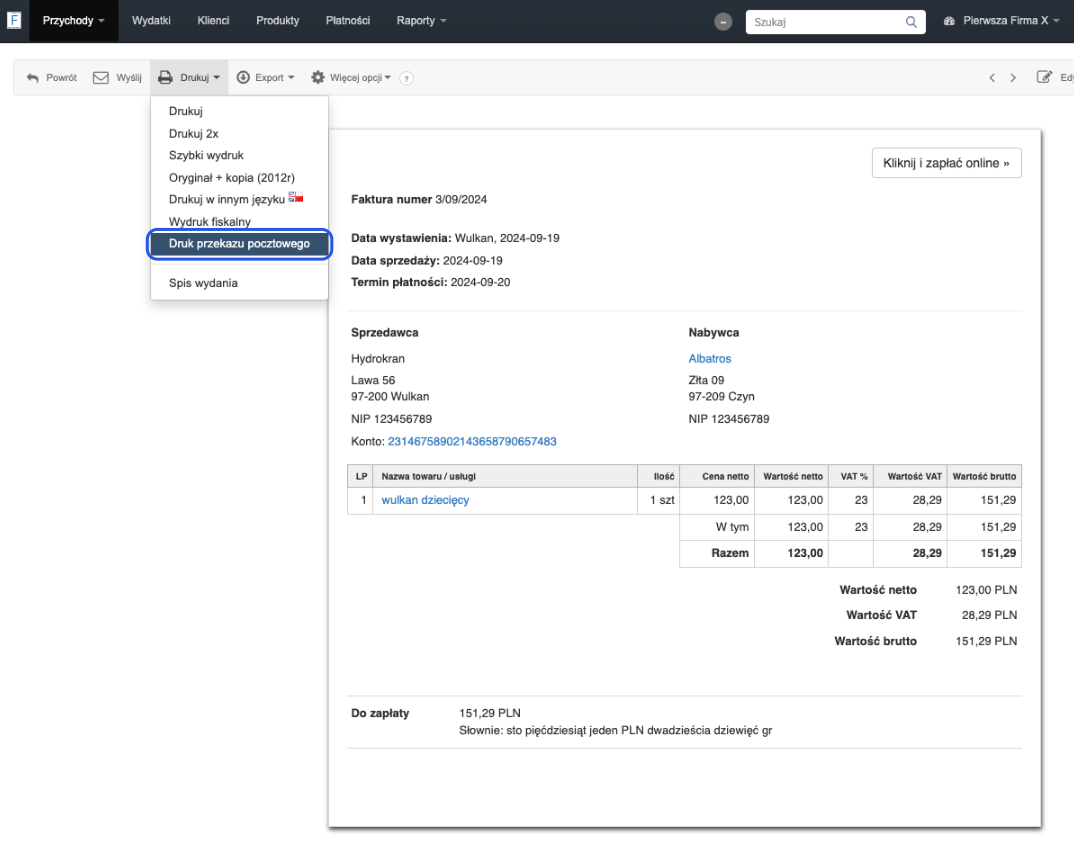Collapse the Drukuj dropdown
Image resolution: width=1074 pixels, height=845 pixels.
(x=189, y=78)
